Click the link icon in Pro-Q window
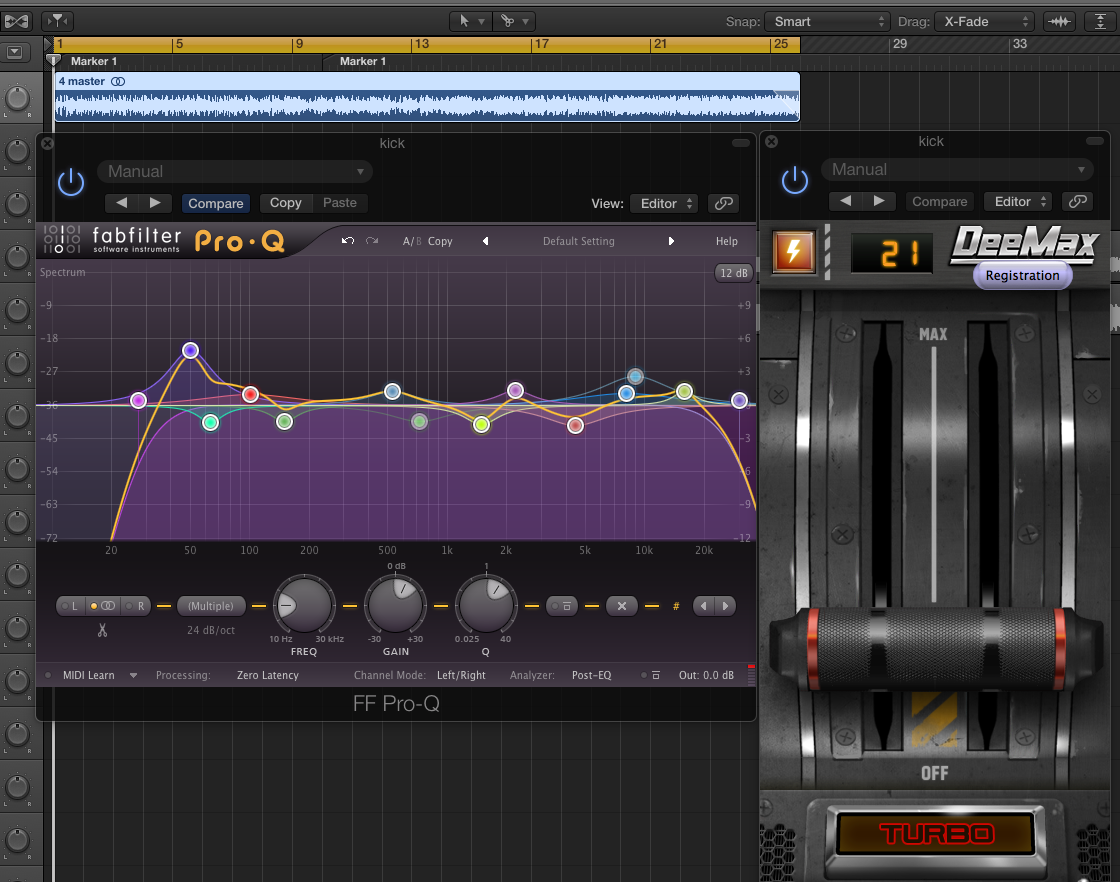 point(724,204)
